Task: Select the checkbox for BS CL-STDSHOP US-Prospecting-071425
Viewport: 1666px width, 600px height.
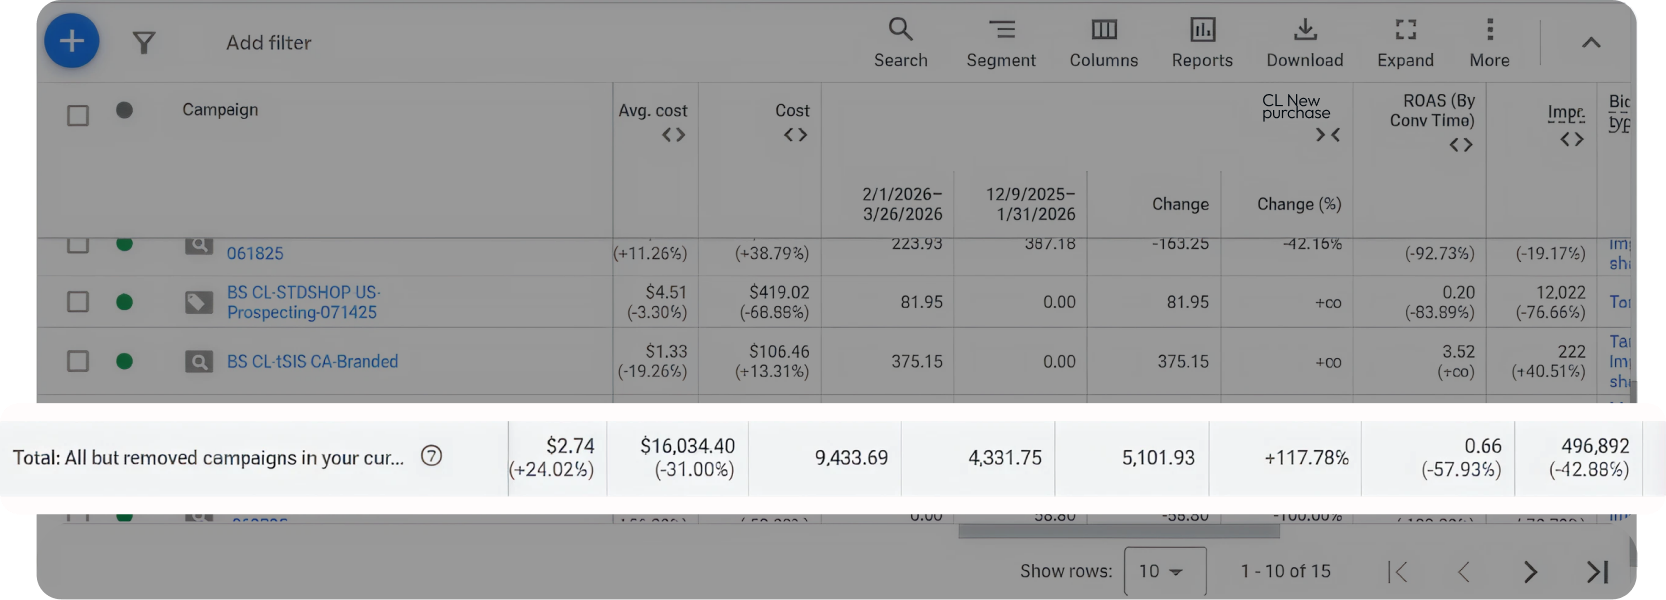Action: click(78, 302)
